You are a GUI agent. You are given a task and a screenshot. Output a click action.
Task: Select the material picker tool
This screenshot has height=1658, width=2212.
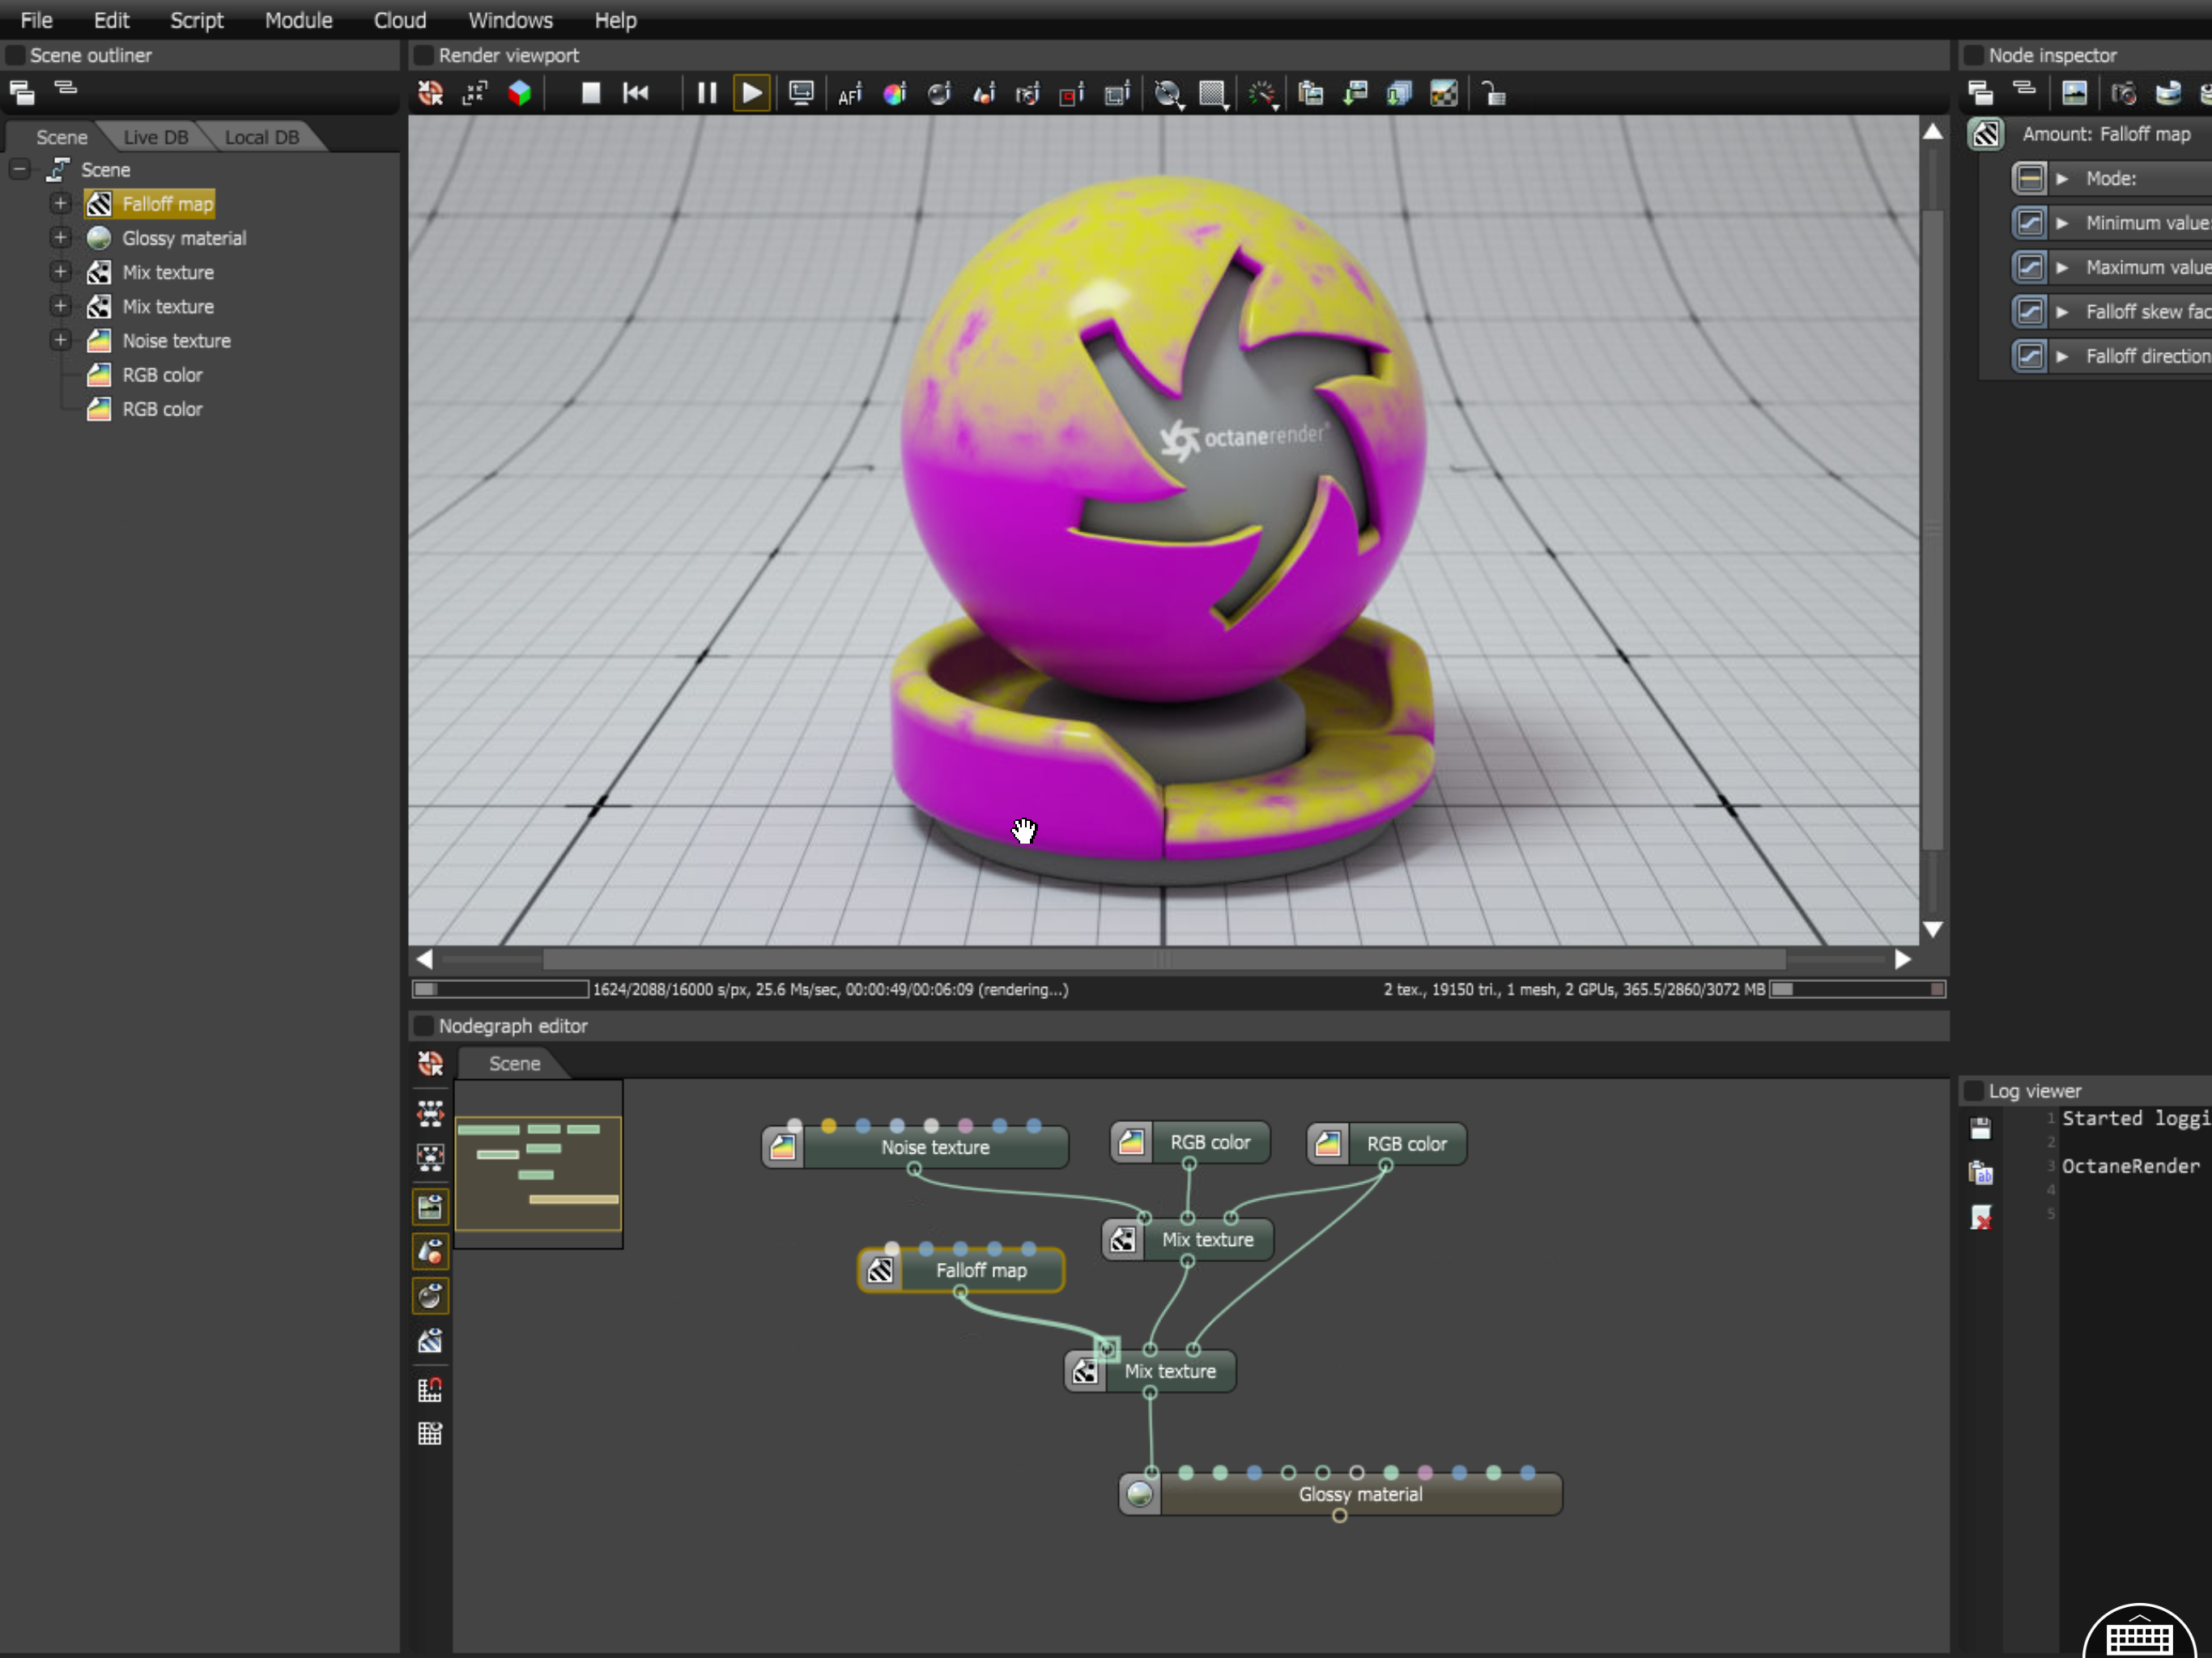click(939, 94)
